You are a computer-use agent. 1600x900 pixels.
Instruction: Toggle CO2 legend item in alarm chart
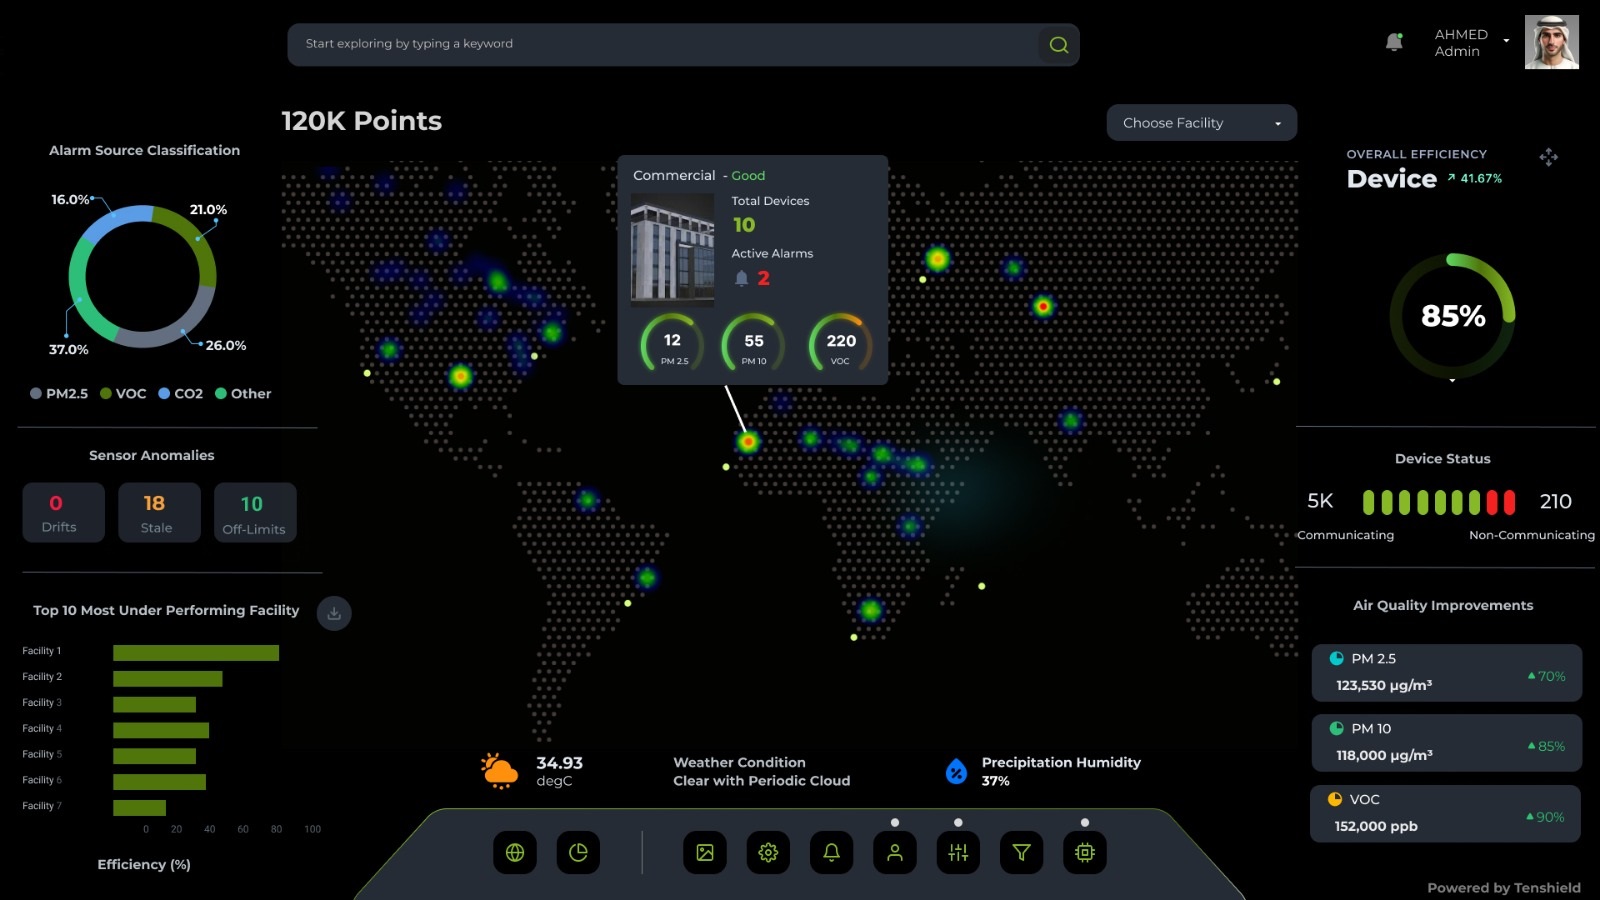181,394
